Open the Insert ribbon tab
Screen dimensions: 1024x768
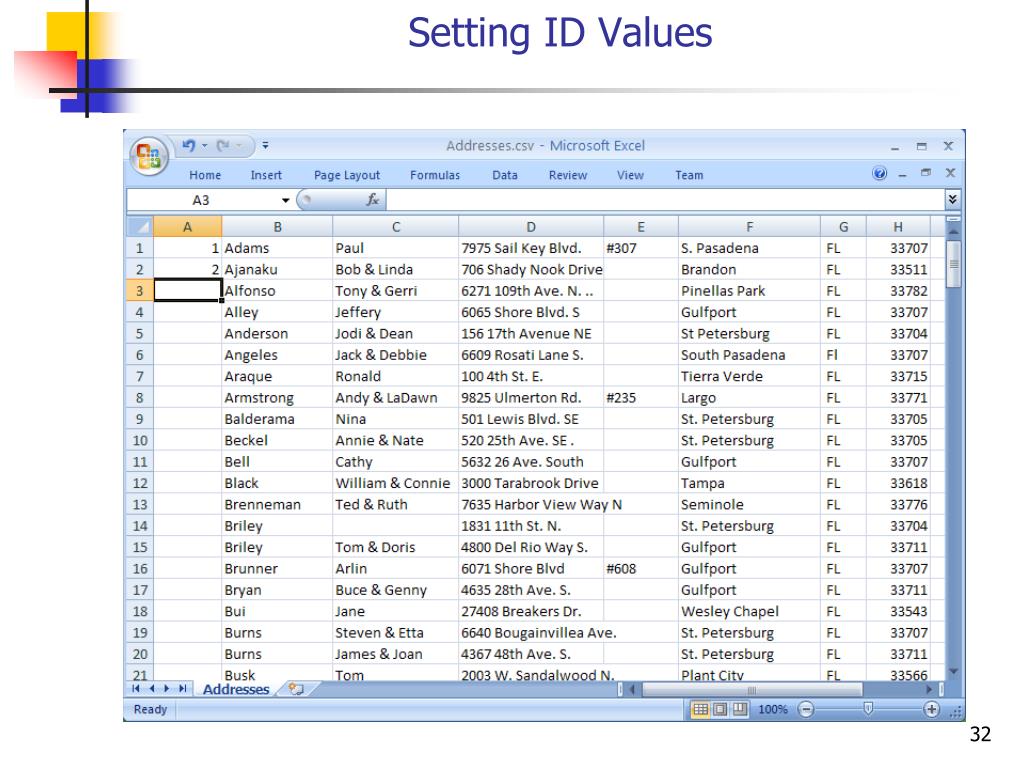pyautogui.click(x=266, y=175)
